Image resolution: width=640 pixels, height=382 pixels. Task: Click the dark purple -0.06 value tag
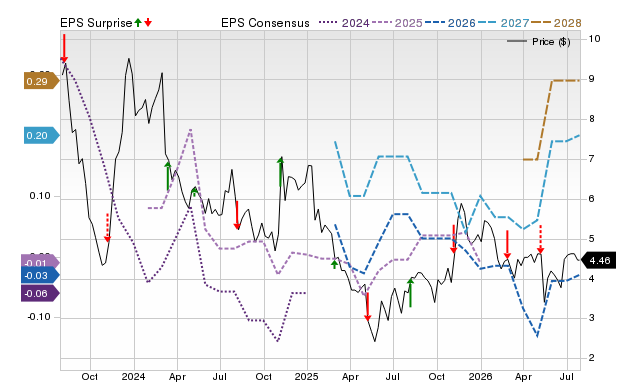pos(40,293)
